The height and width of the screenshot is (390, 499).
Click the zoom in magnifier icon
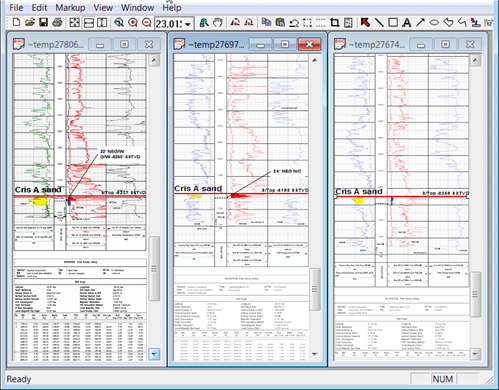133,23
